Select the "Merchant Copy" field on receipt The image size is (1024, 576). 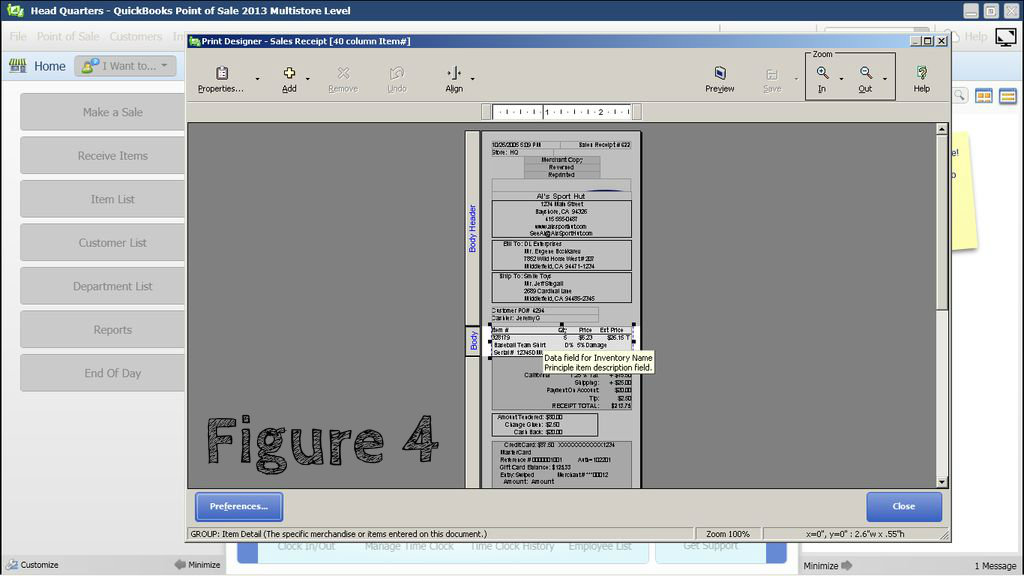(x=562, y=159)
